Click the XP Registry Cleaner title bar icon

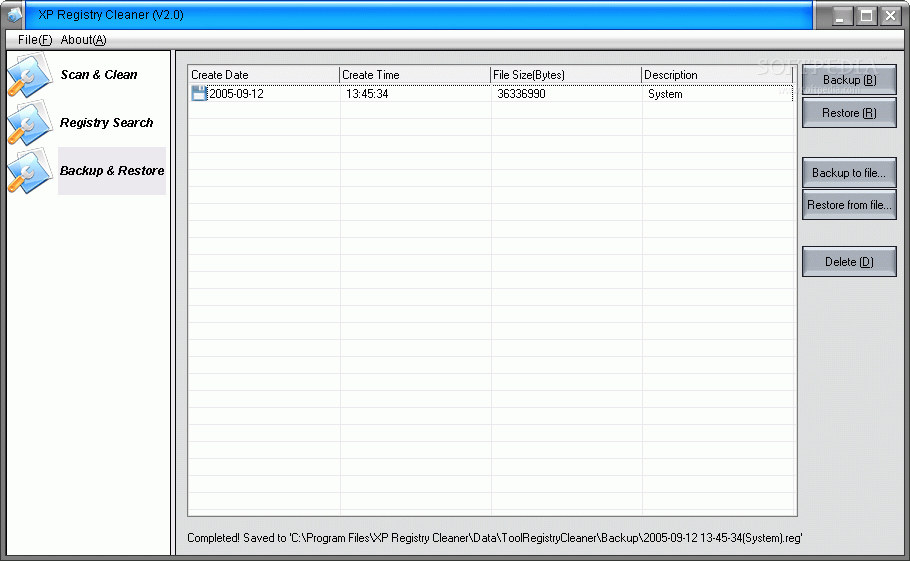coord(14,15)
